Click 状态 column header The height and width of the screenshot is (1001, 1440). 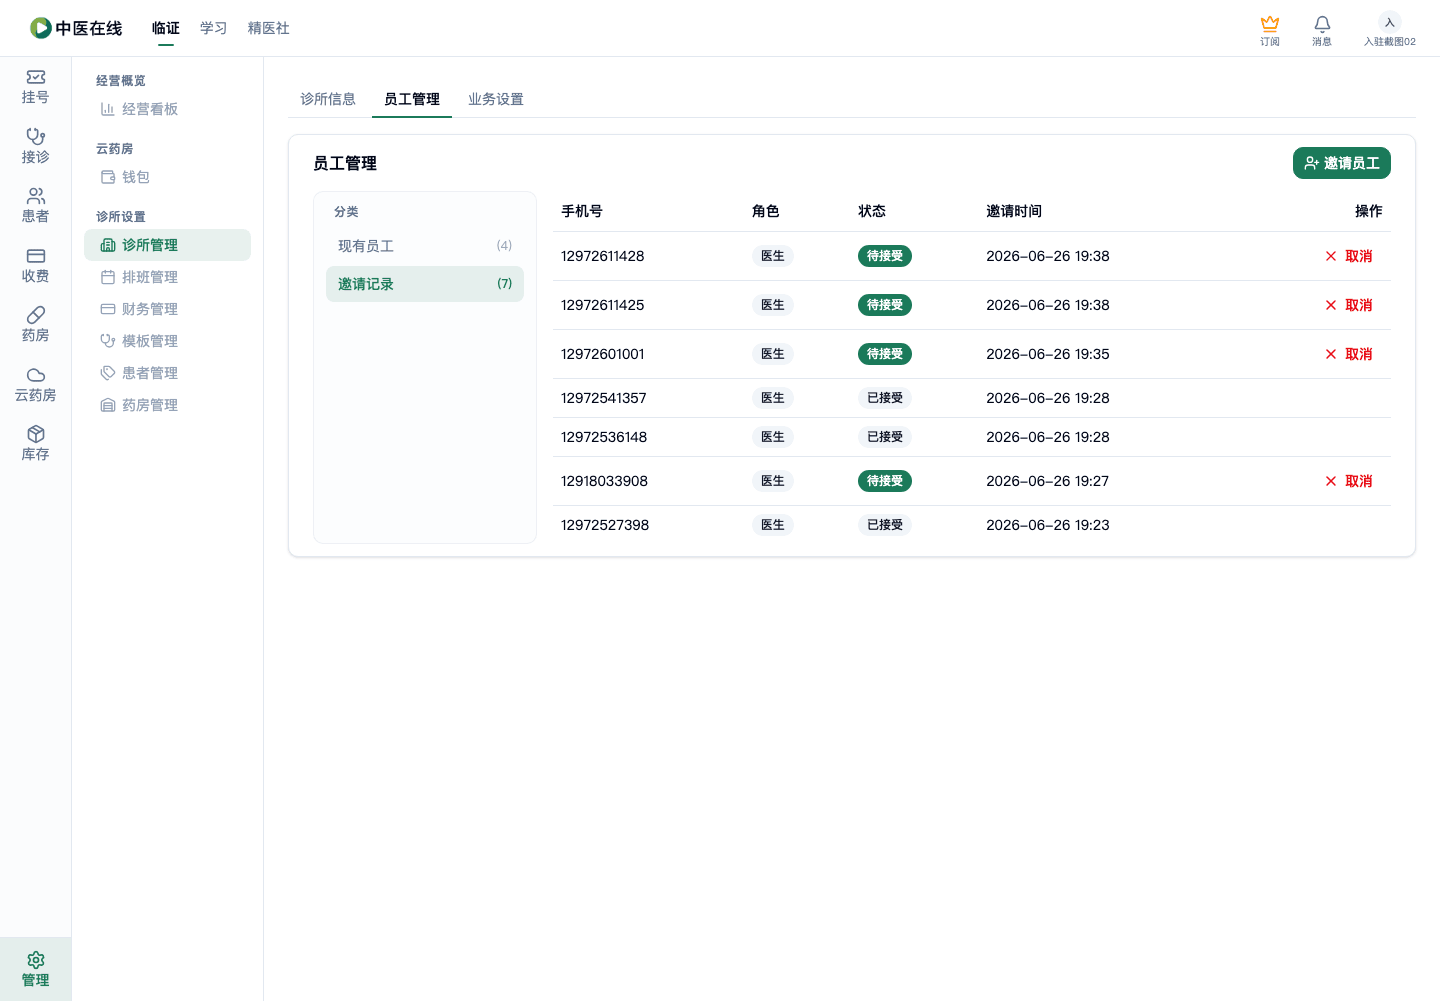(x=872, y=211)
